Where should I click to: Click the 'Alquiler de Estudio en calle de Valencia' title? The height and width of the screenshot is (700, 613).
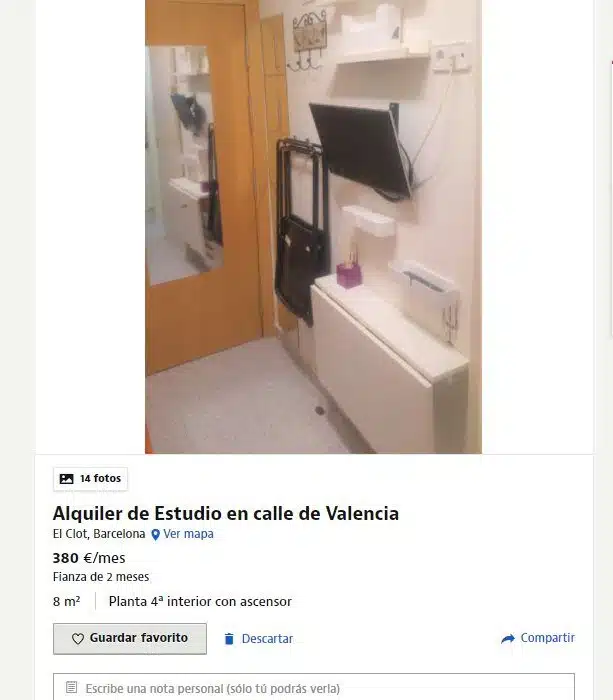tap(225, 513)
